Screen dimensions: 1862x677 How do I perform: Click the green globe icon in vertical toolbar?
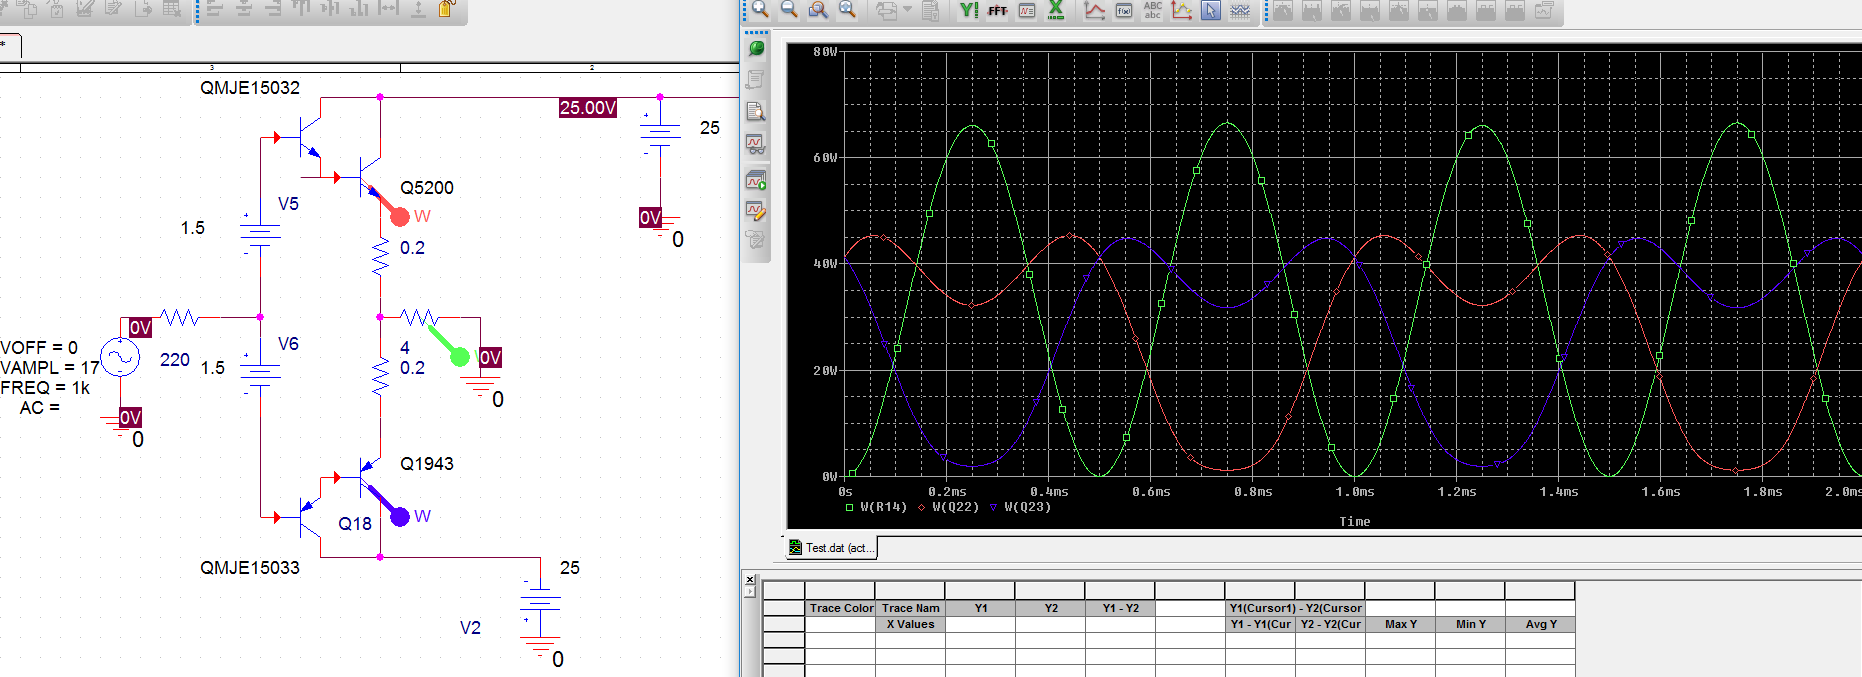[x=756, y=48]
